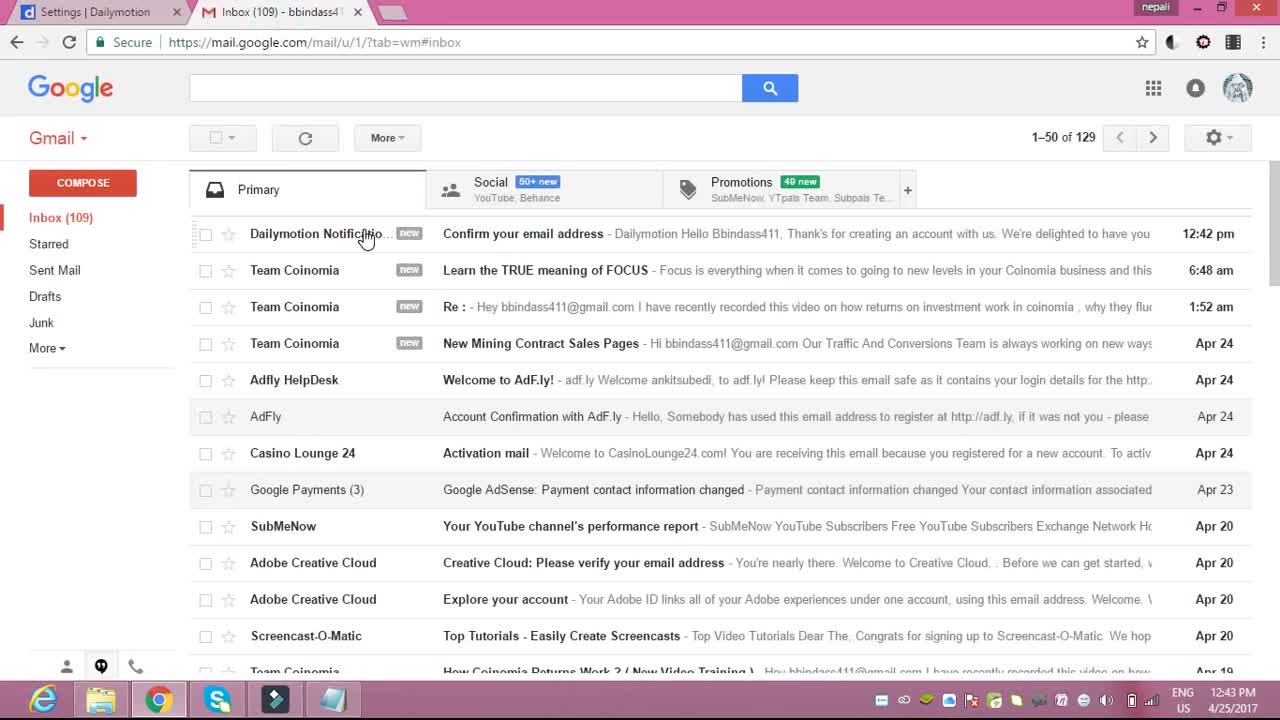The width and height of the screenshot is (1280, 720).
Task: Switch to the Promotions tab
Action: [x=780, y=190]
